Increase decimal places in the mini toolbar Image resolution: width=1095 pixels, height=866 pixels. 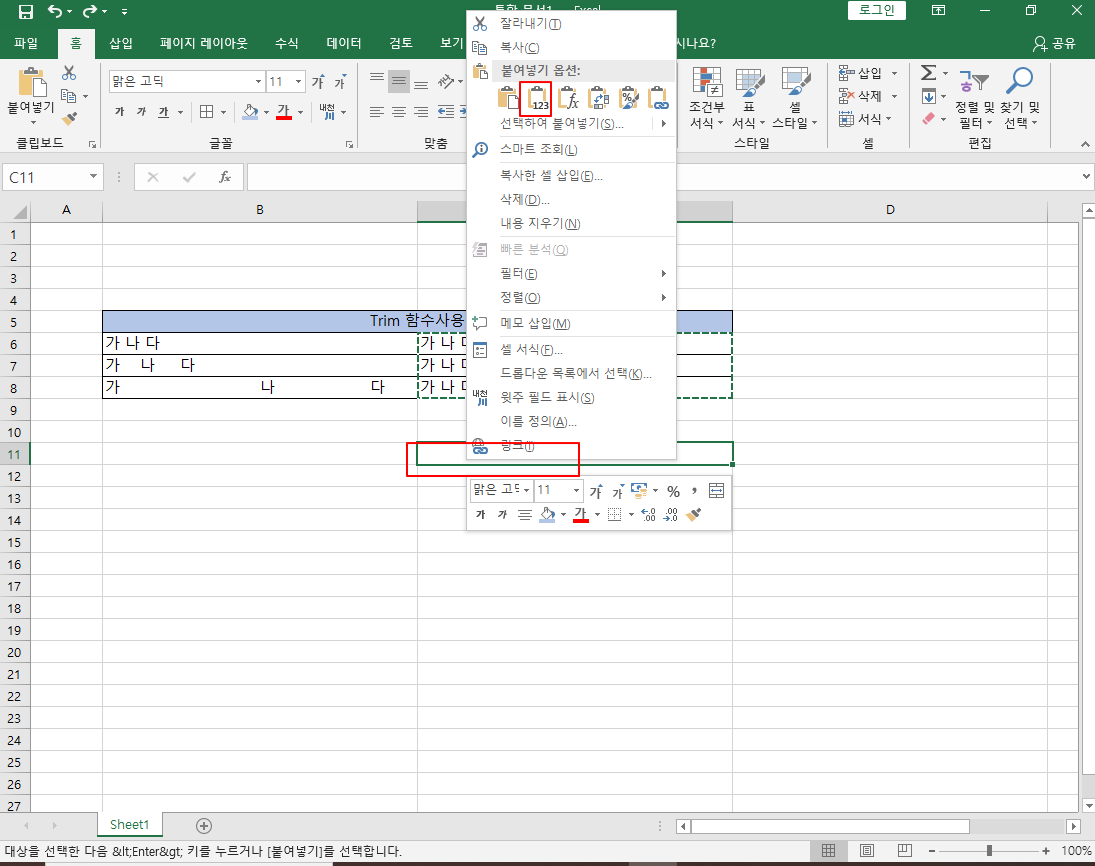[x=648, y=515]
